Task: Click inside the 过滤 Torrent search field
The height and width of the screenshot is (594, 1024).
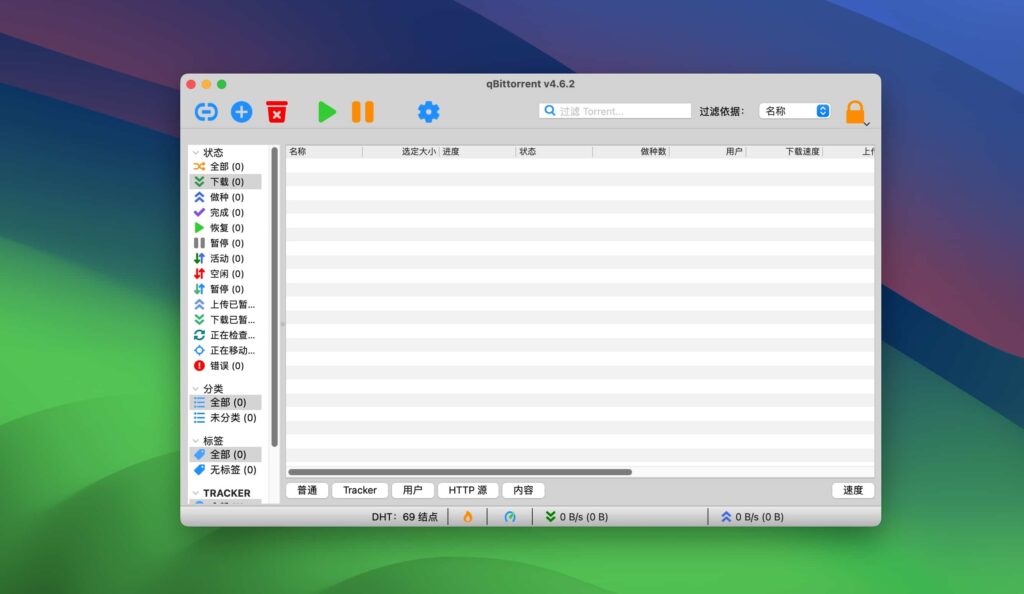Action: (614, 110)
